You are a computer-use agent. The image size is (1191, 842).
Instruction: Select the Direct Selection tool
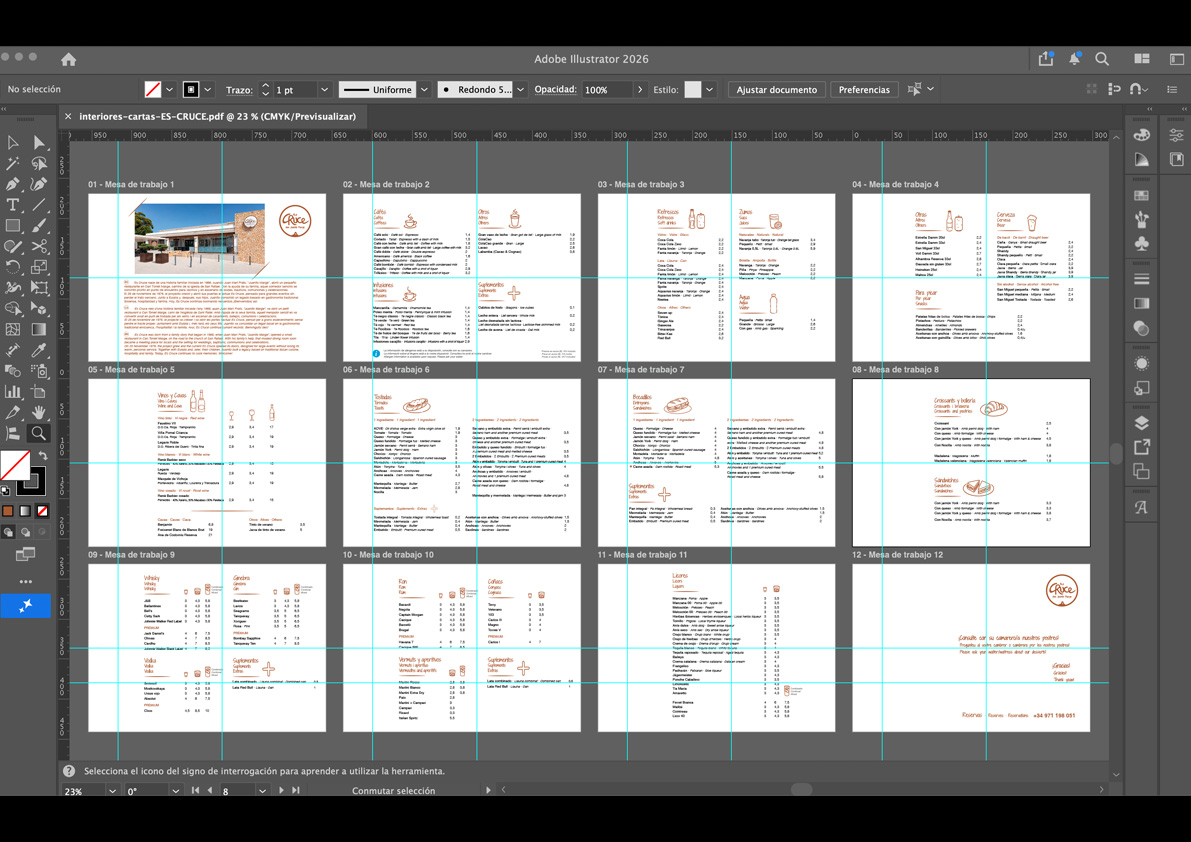[39, 143]
